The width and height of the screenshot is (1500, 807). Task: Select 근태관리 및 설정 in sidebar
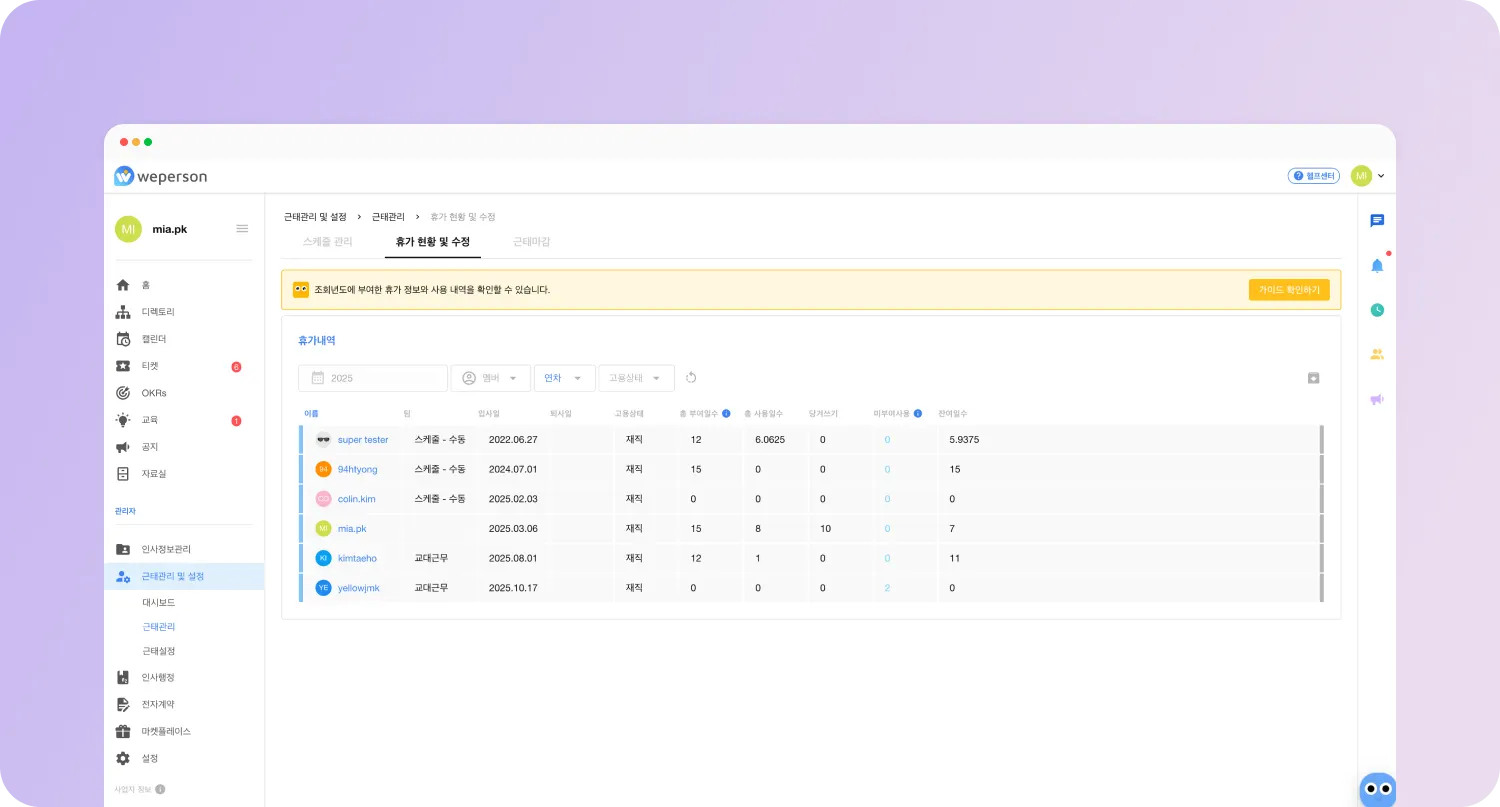184,576
